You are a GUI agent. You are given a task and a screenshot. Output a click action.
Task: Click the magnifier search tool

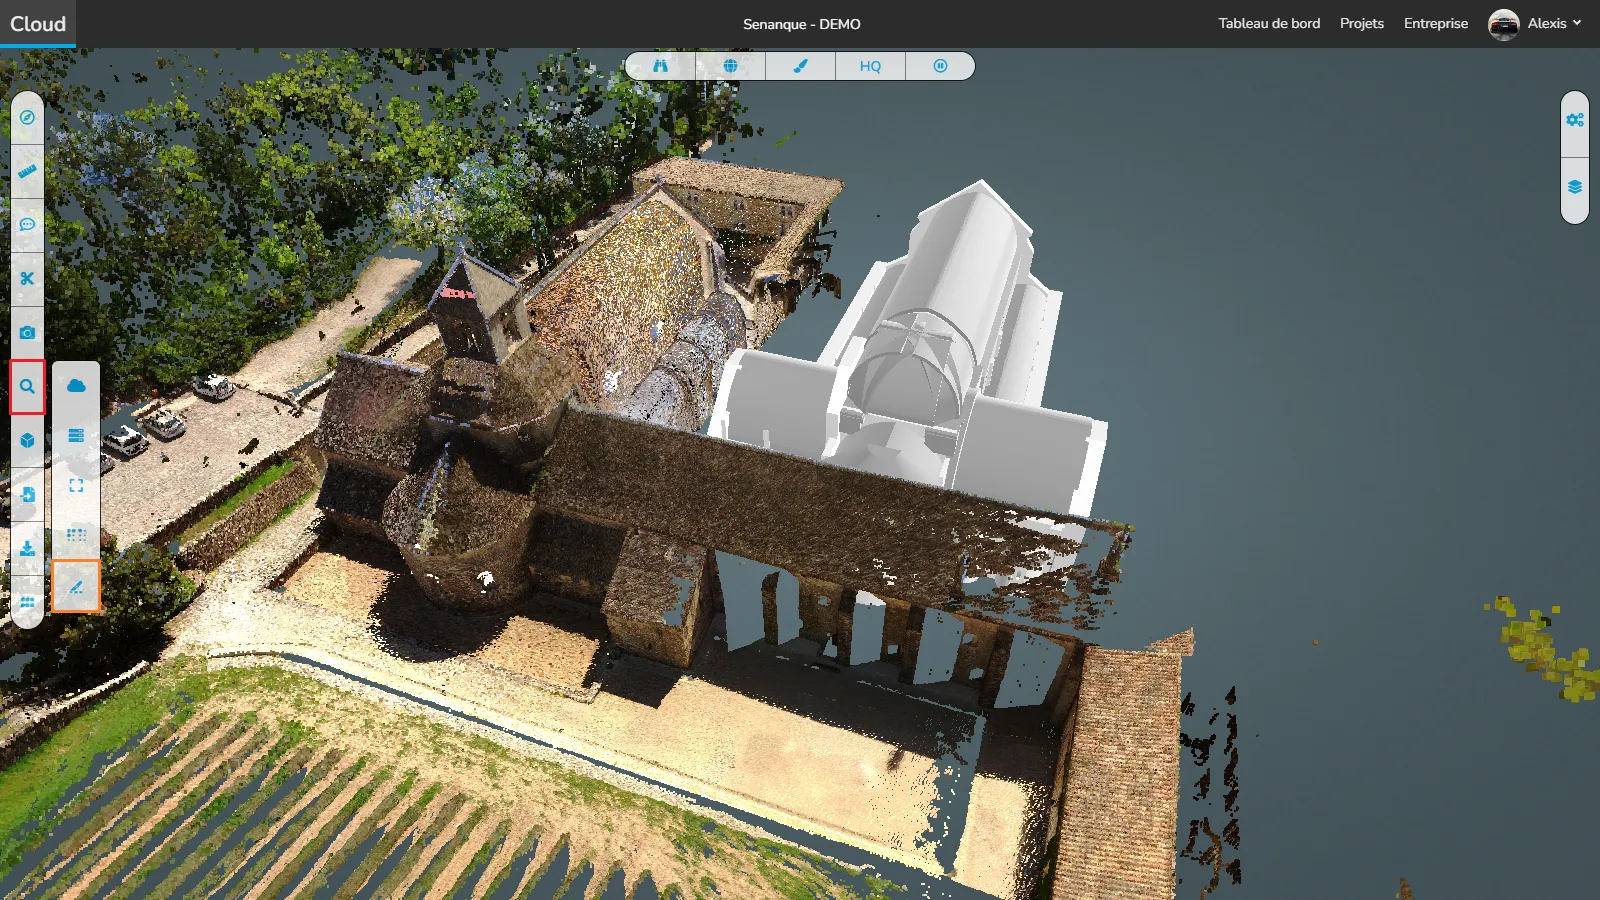point(27,387)
